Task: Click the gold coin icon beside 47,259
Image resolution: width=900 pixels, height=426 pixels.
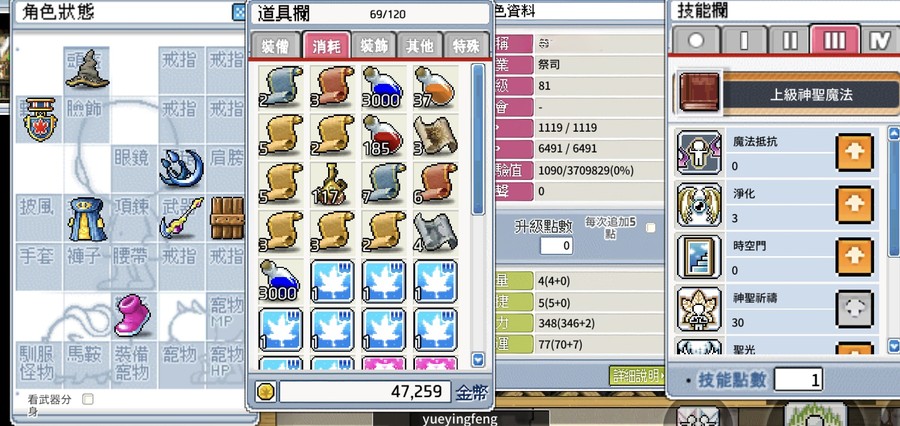Action: [266, 392]
